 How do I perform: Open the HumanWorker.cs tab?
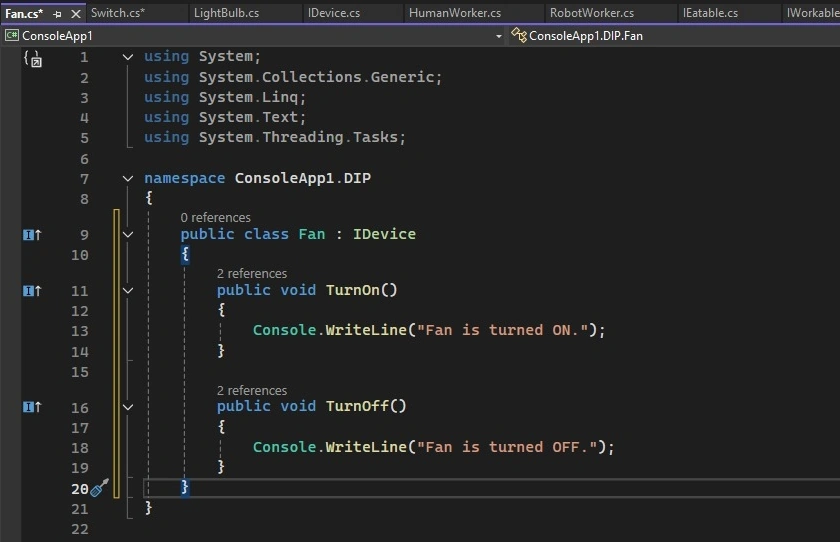click(455, 13)
